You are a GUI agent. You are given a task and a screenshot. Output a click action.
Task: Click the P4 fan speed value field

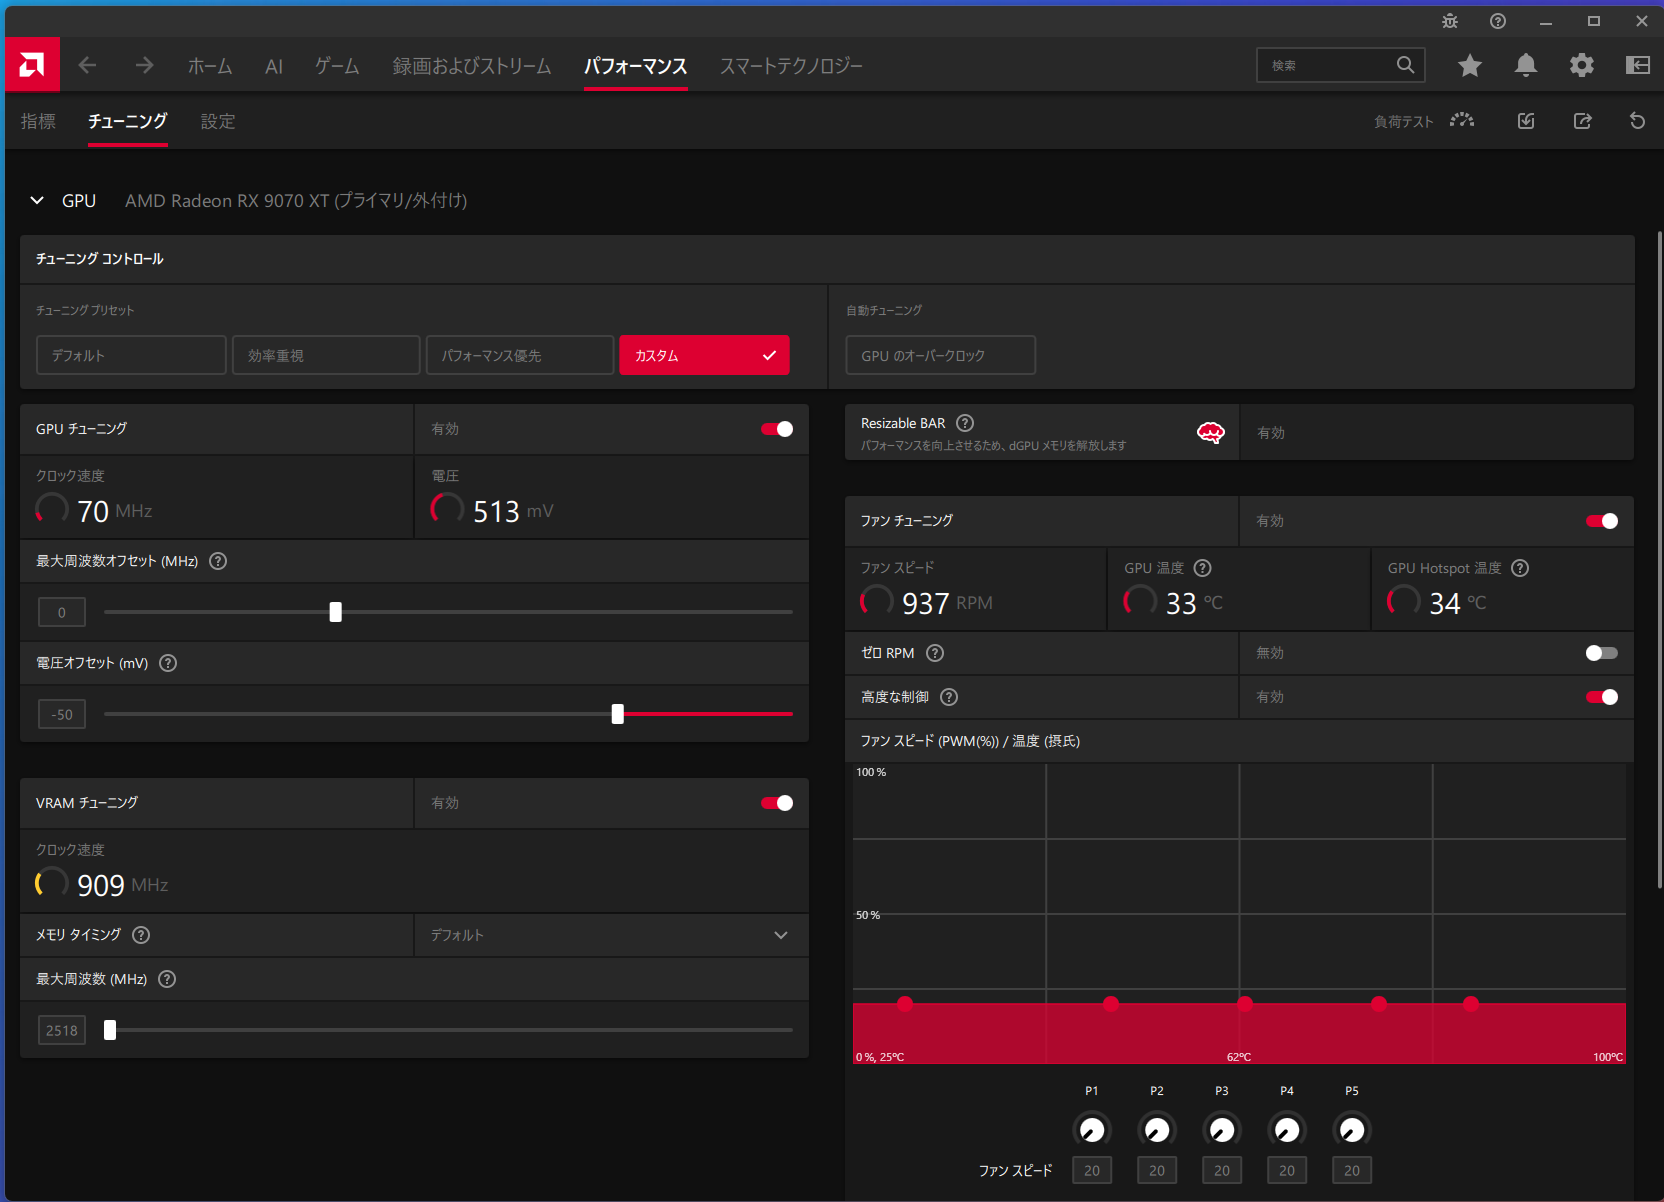click(x=1287, y=1170)
